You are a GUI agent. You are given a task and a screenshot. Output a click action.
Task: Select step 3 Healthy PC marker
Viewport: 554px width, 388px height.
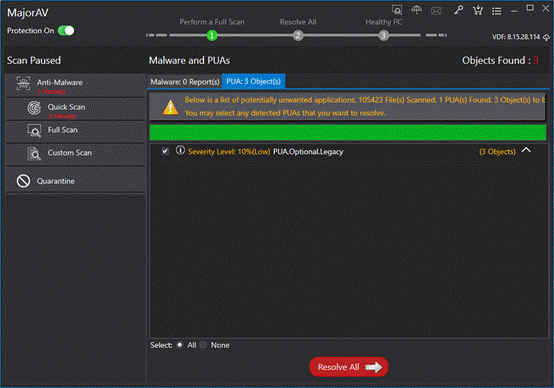383,35
